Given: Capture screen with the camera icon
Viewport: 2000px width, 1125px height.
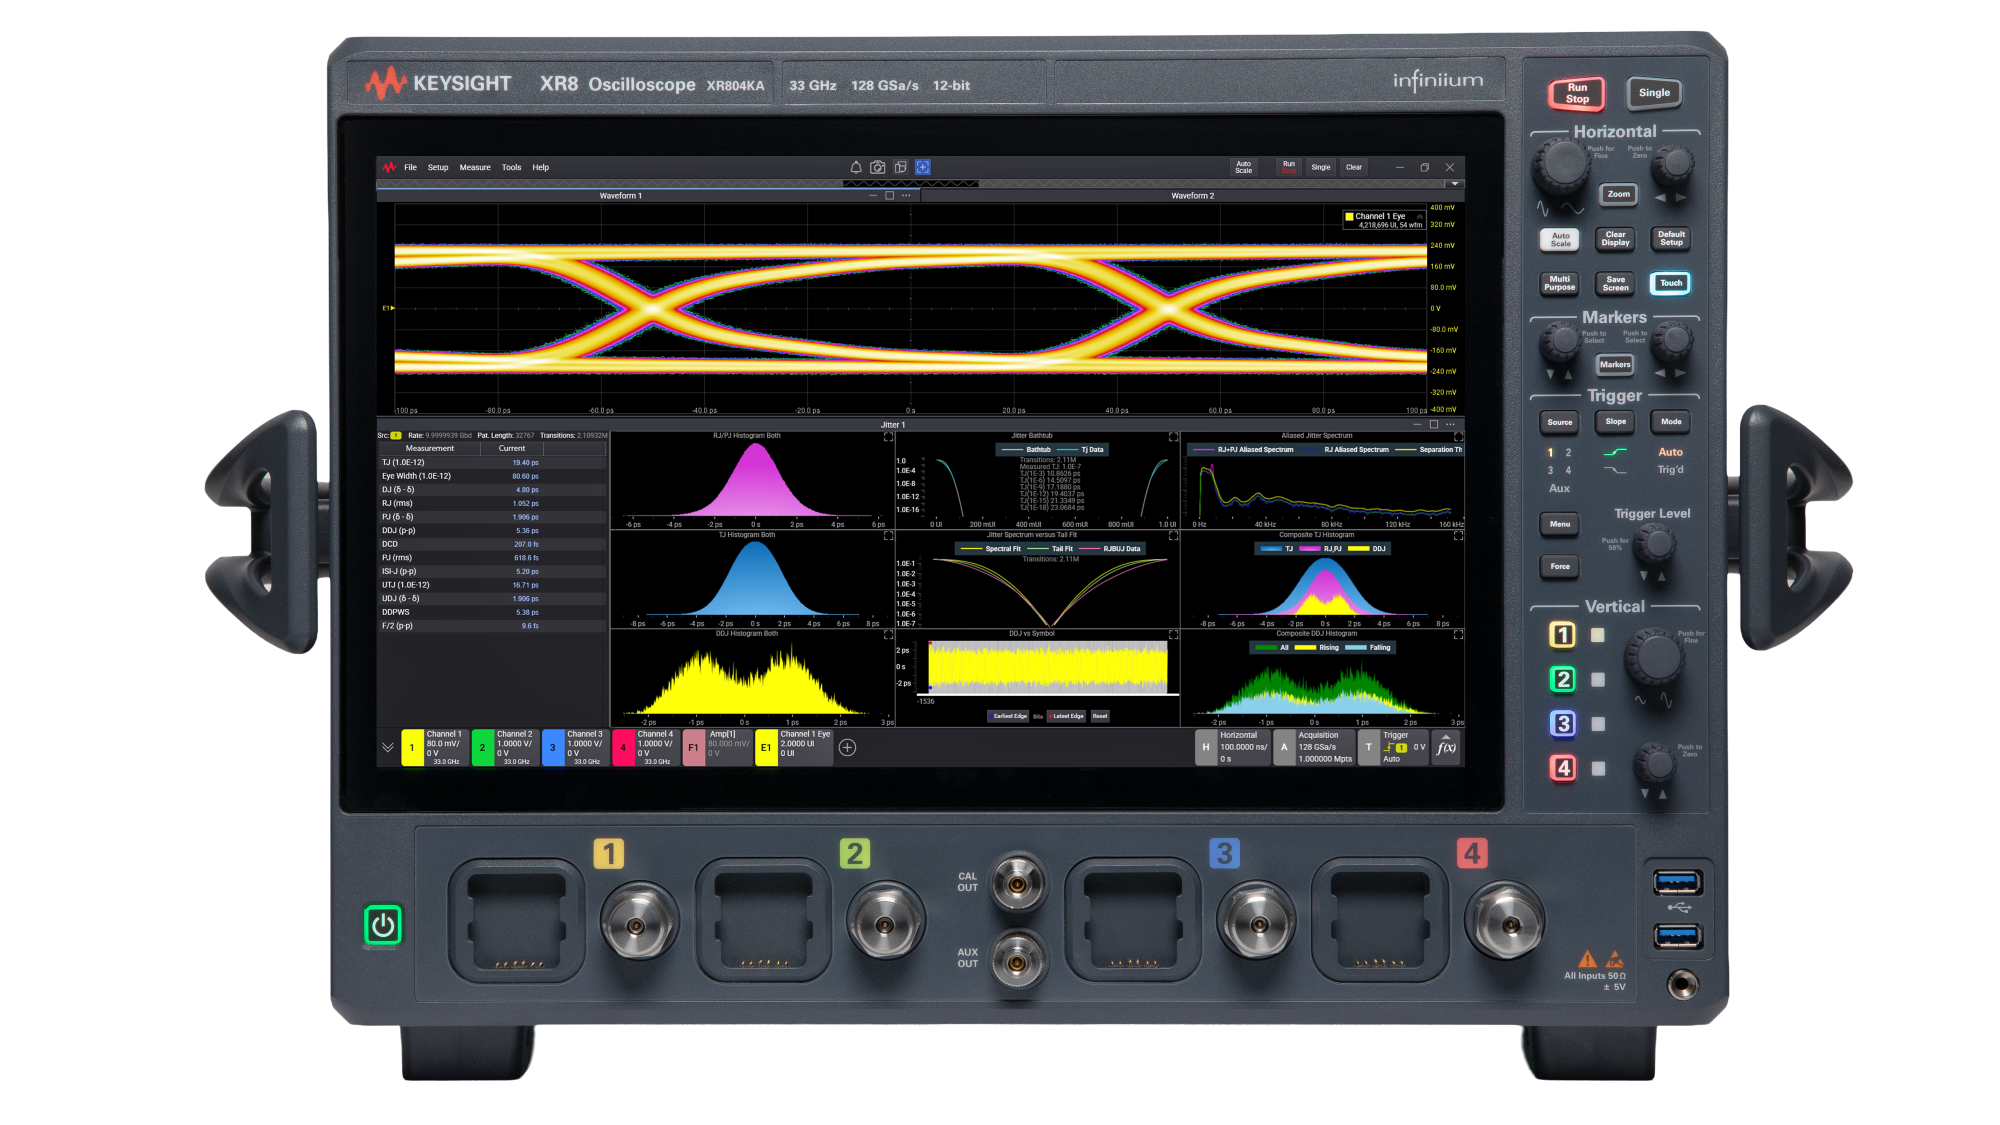Looking at the screenshot, I should 878,167.
